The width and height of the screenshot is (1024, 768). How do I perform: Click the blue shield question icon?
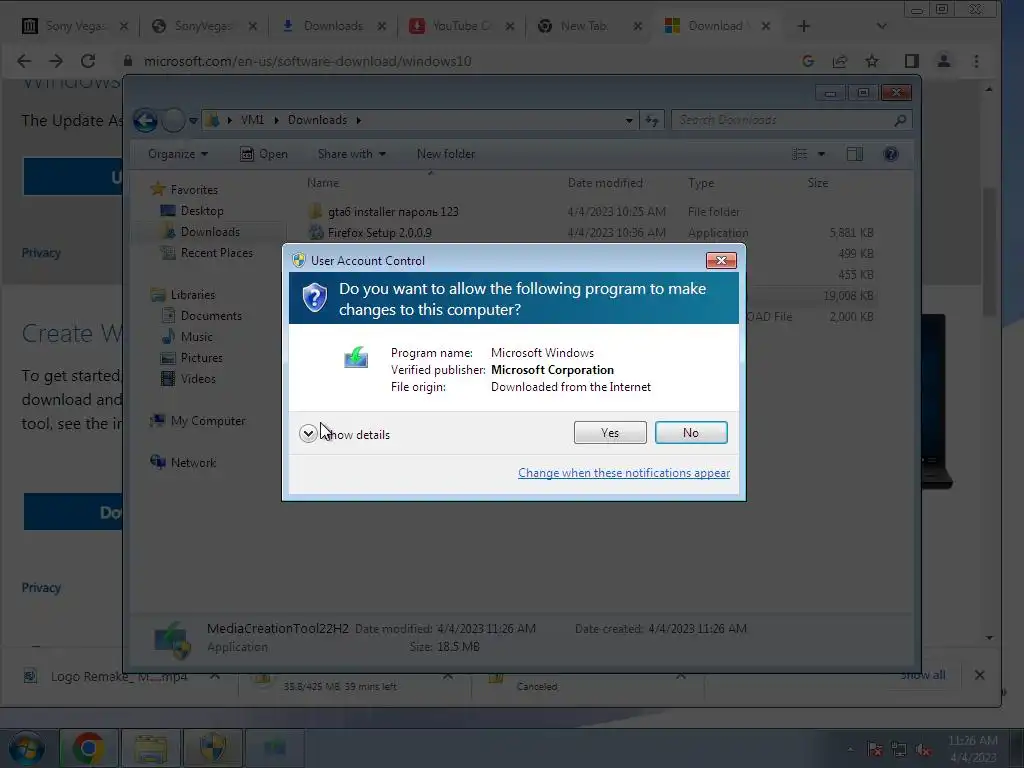pyautogui.click(x=314, y=298)
